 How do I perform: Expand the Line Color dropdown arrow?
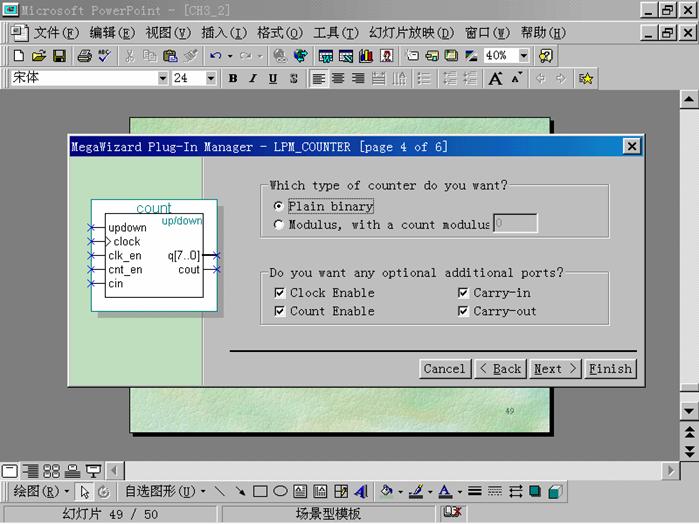[430, 492]
